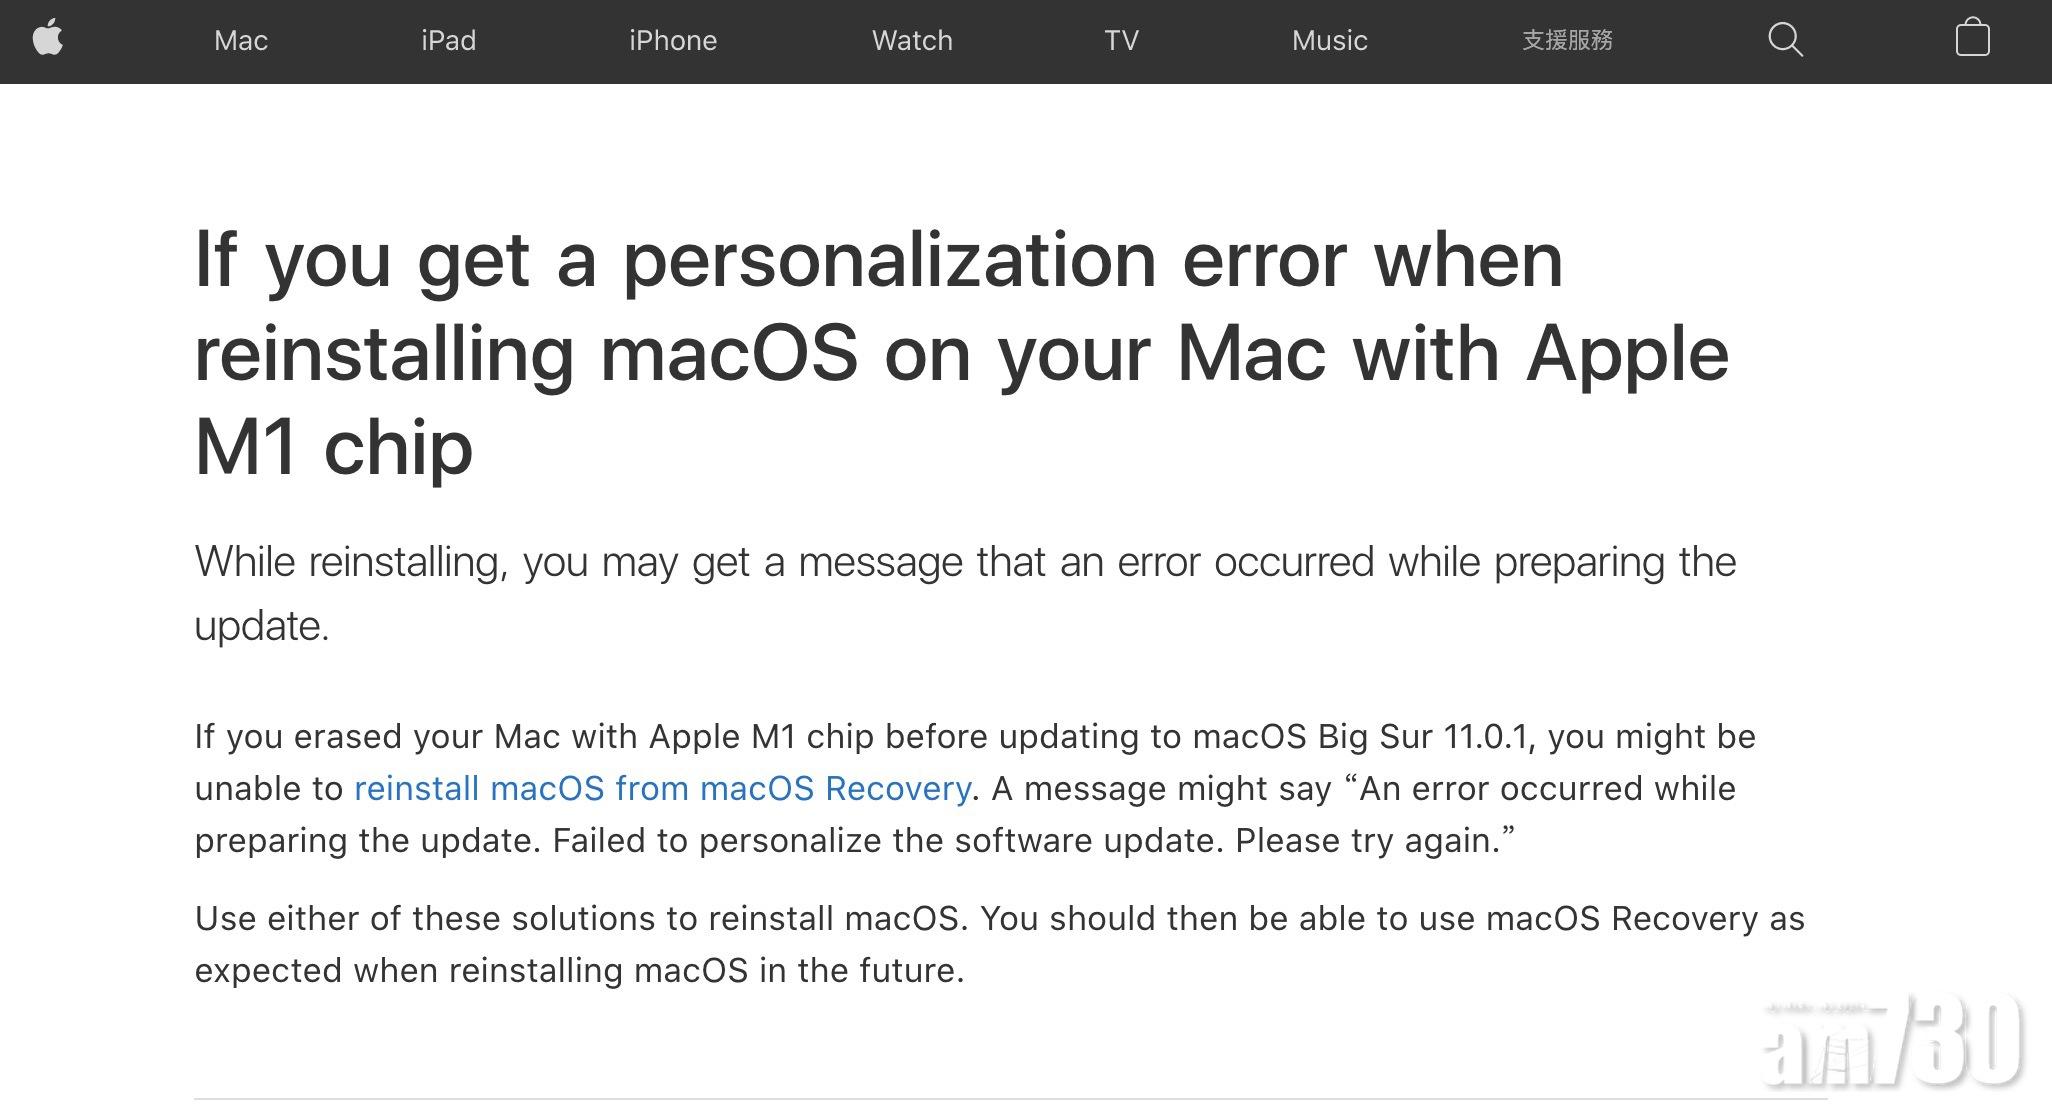Open the shopping bag icon
Image resolution: width=2052 pixels, height=1110 pixels.
(1972, 39)
